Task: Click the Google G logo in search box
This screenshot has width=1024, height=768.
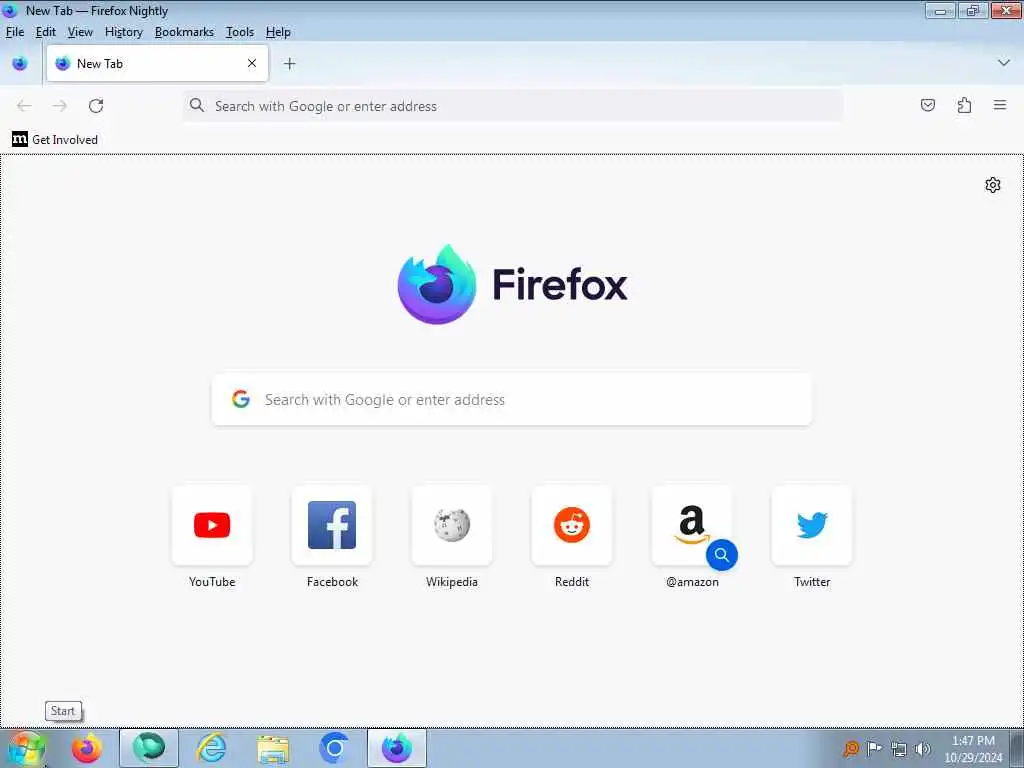Action: pos(241,399)
